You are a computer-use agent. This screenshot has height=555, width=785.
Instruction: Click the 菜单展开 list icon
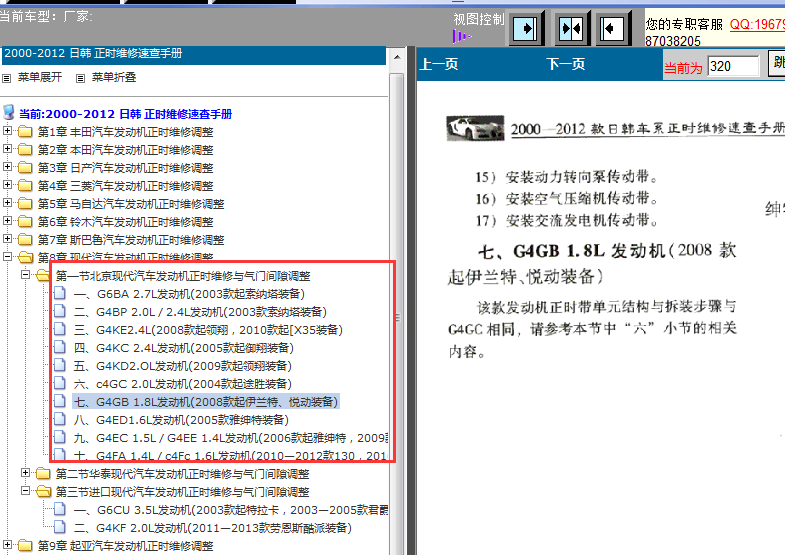pos(7,78)
